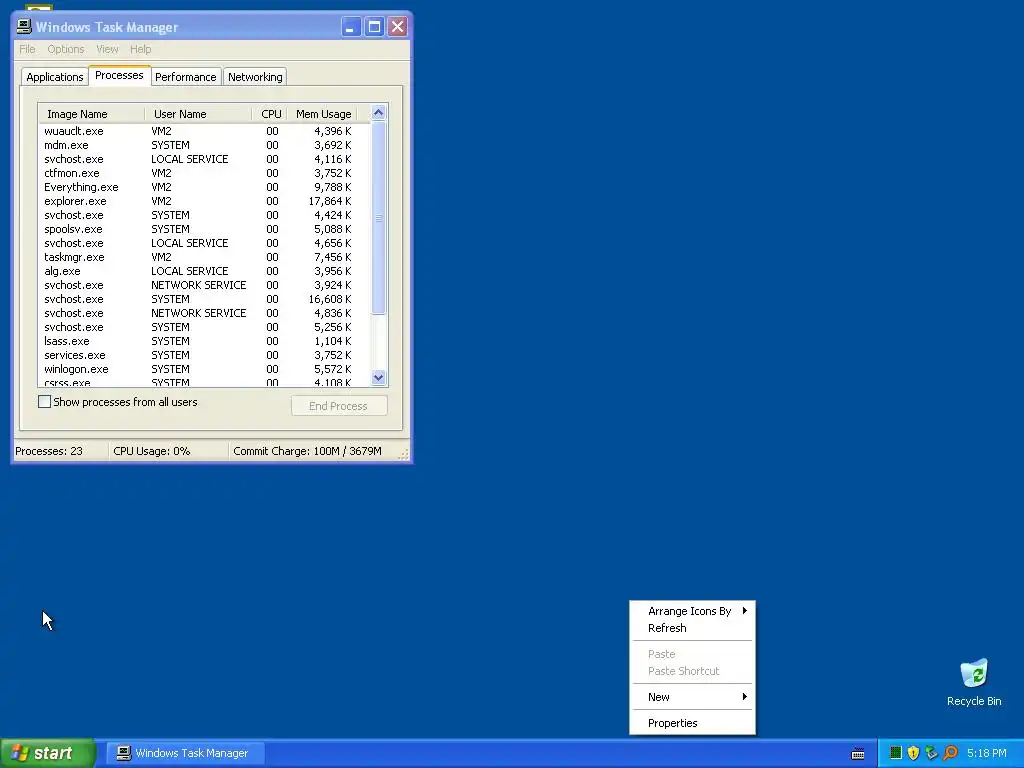Viewport: 1024px width, 768px height.
Task: Click the Processes: 23 status bar entry
Action: 60,451
